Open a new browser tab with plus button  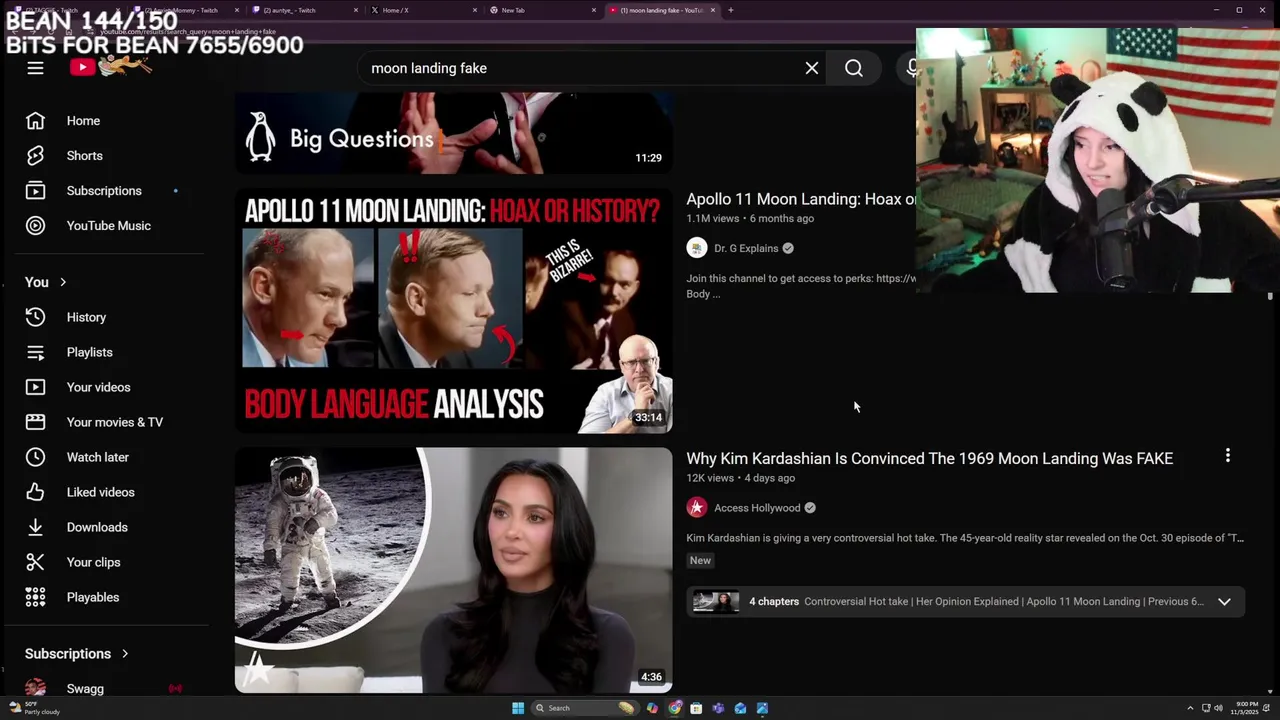coord(731,10)
